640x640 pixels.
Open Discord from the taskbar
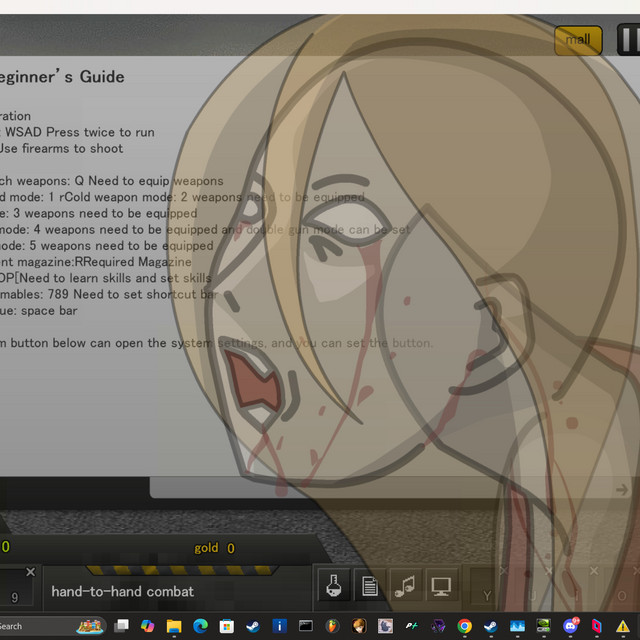coord(570,626)
